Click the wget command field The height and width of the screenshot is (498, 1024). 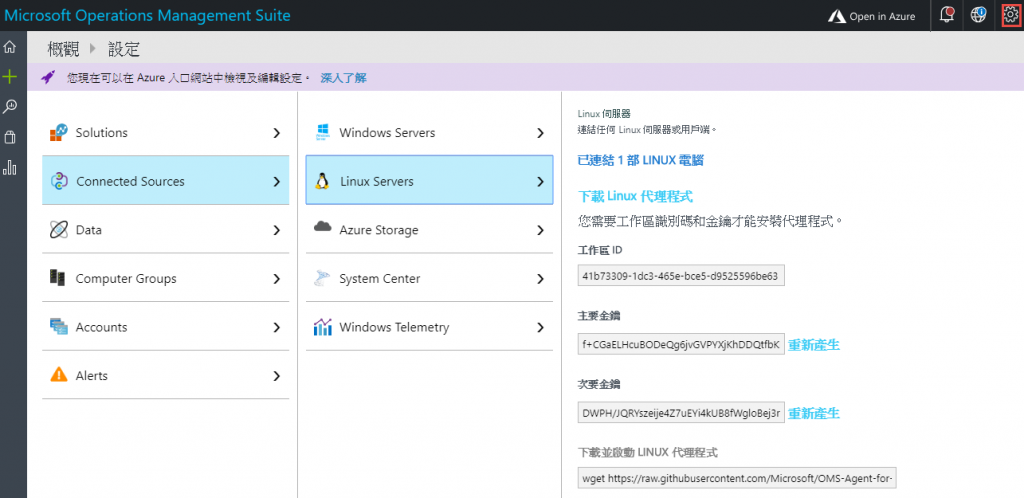pyautogui.click(x=738, y=478)
